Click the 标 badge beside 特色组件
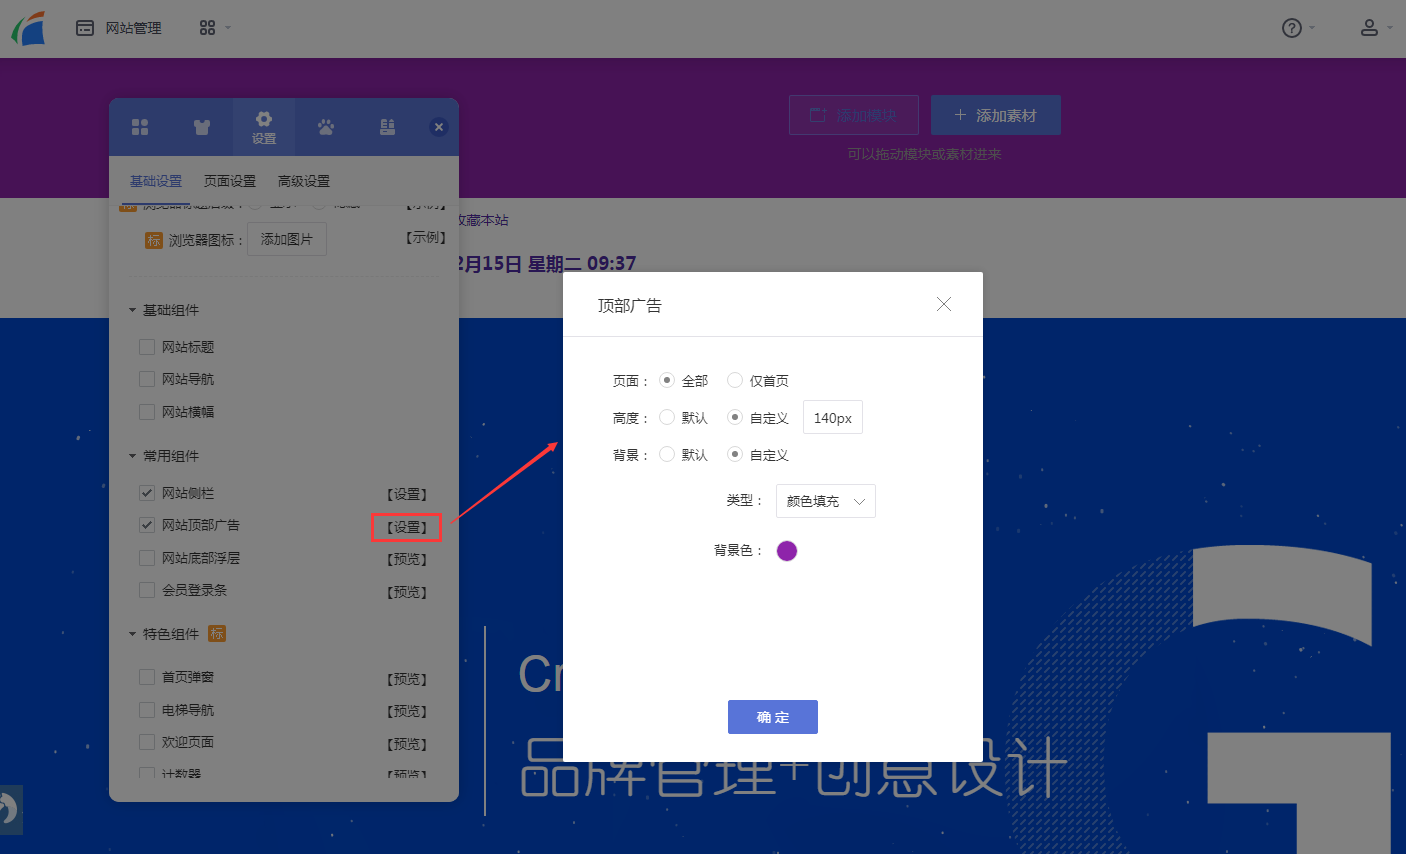 [217, 634]
